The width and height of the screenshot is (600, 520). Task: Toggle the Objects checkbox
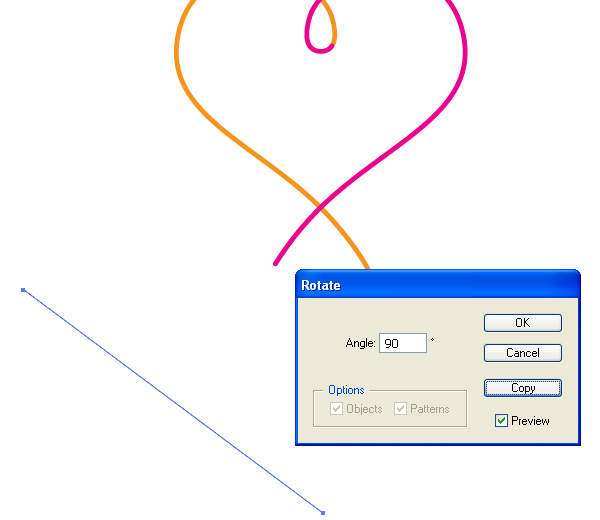click(x=336, y=408)
